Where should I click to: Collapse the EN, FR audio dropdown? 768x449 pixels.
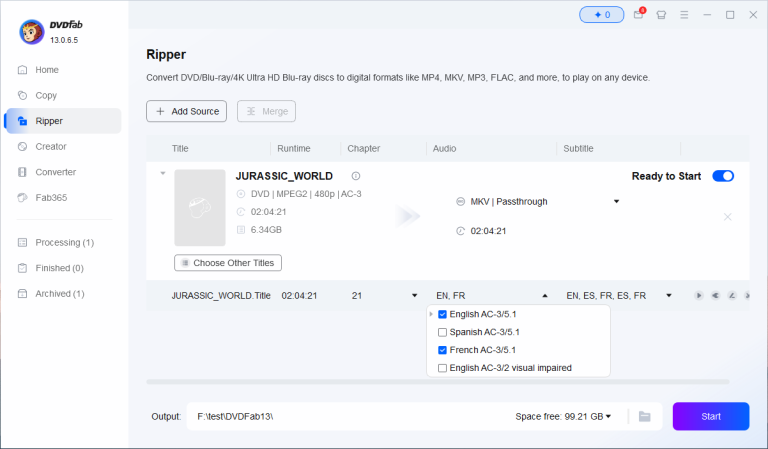point(545,295)
